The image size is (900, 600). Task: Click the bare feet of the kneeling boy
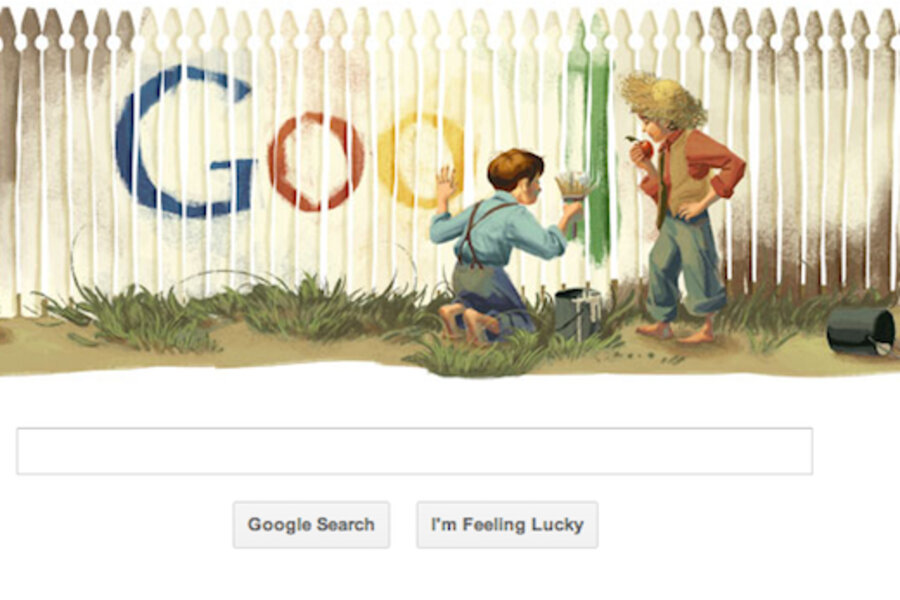[468, 324]
